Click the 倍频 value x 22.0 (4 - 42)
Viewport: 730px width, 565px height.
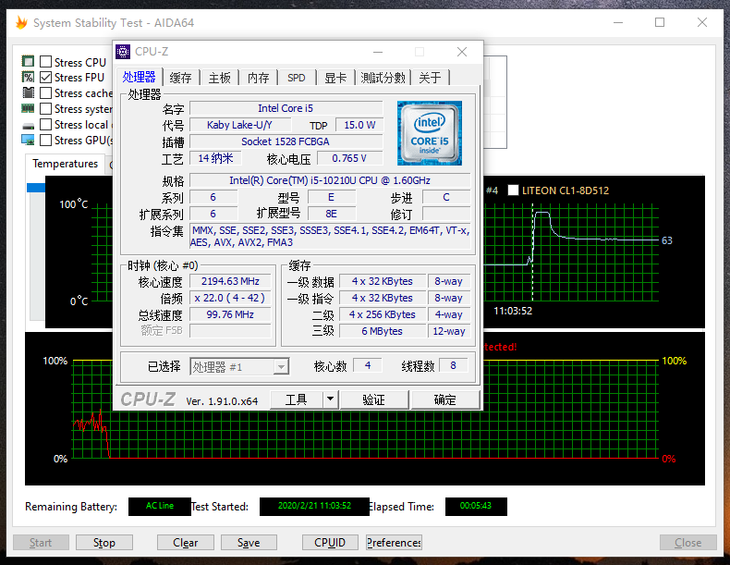[x=230, y=298]
